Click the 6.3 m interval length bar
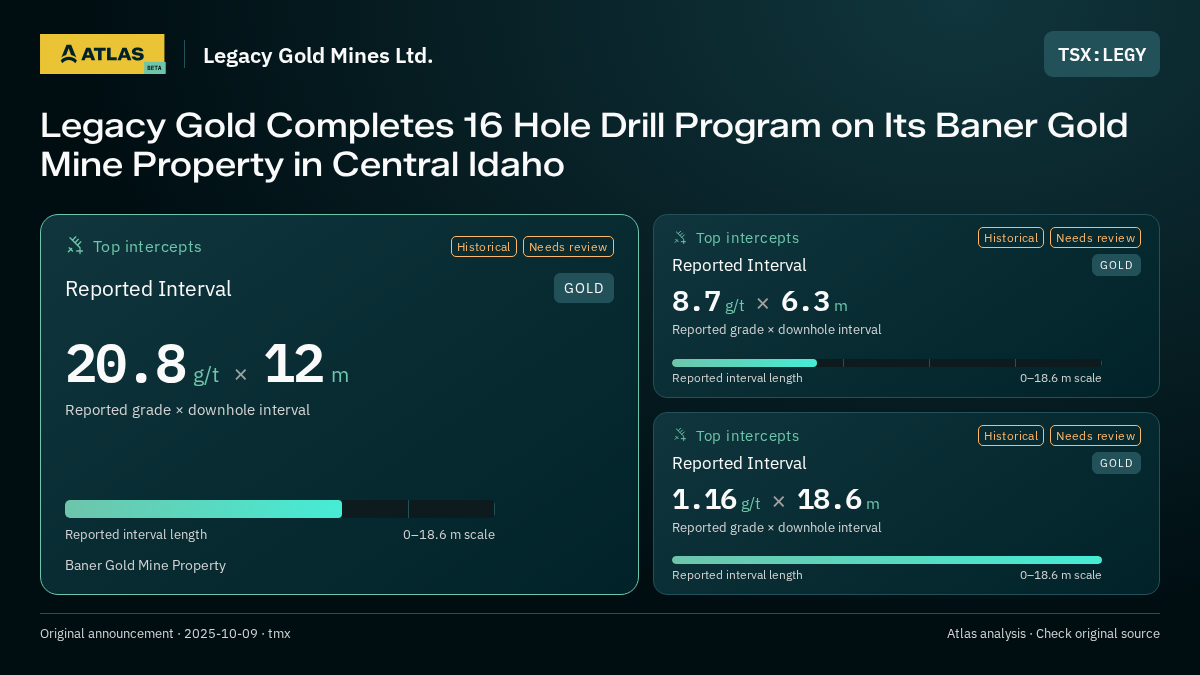This screenshot has height=675, width=1200. click(887, 363)
